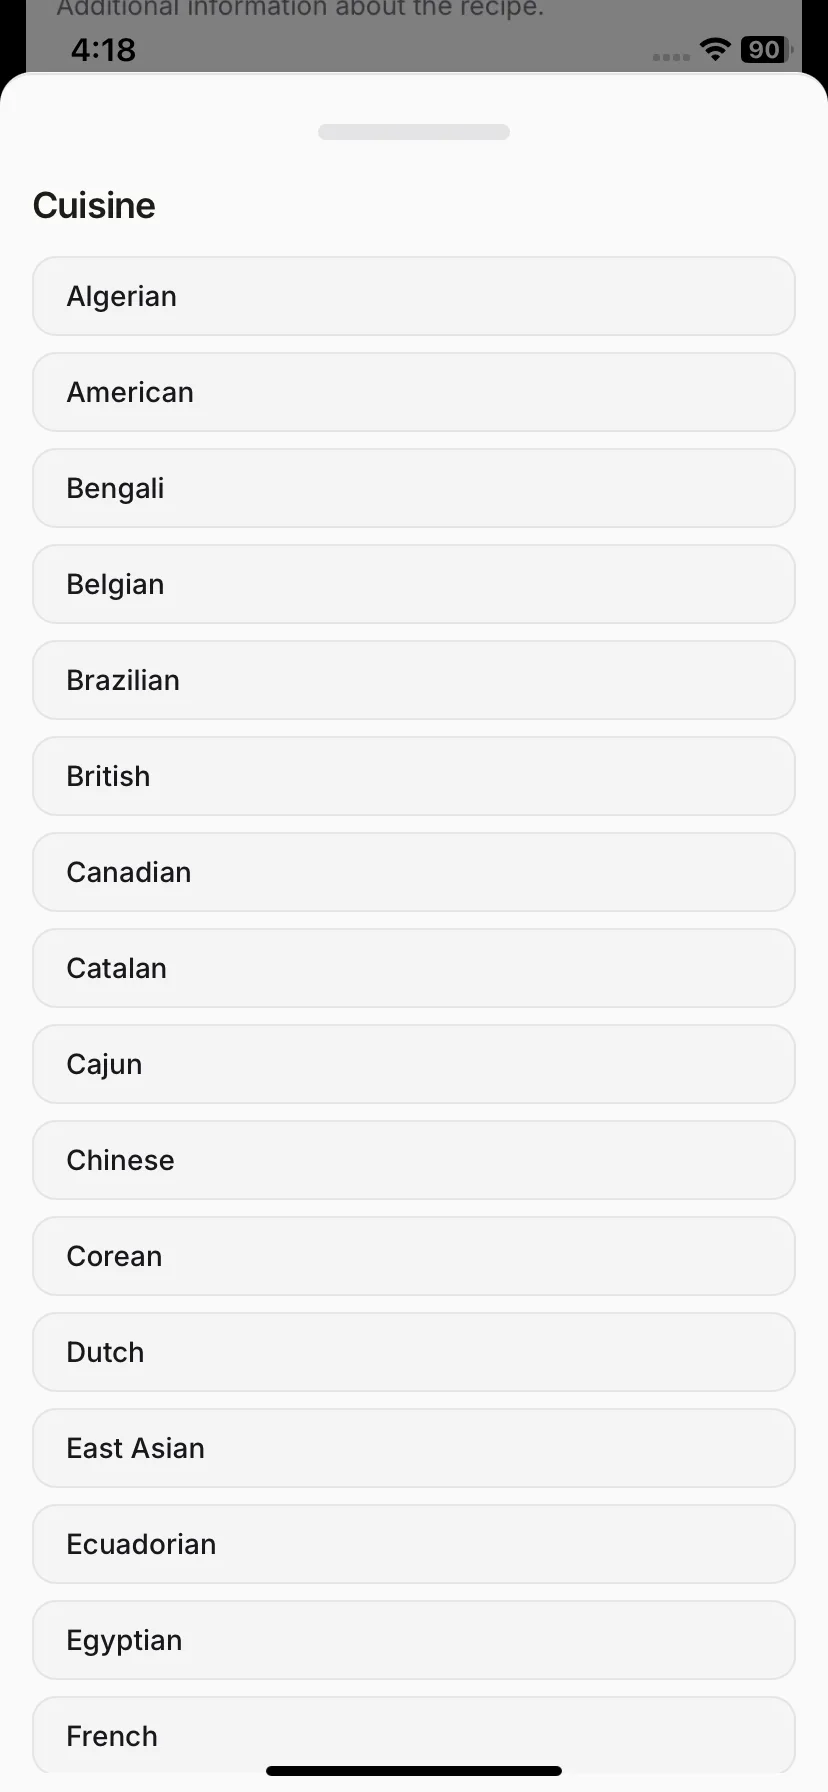This screenshot has width=828, height=1792.
Task: Choose Catalan from the list
Action: (414, 968)
